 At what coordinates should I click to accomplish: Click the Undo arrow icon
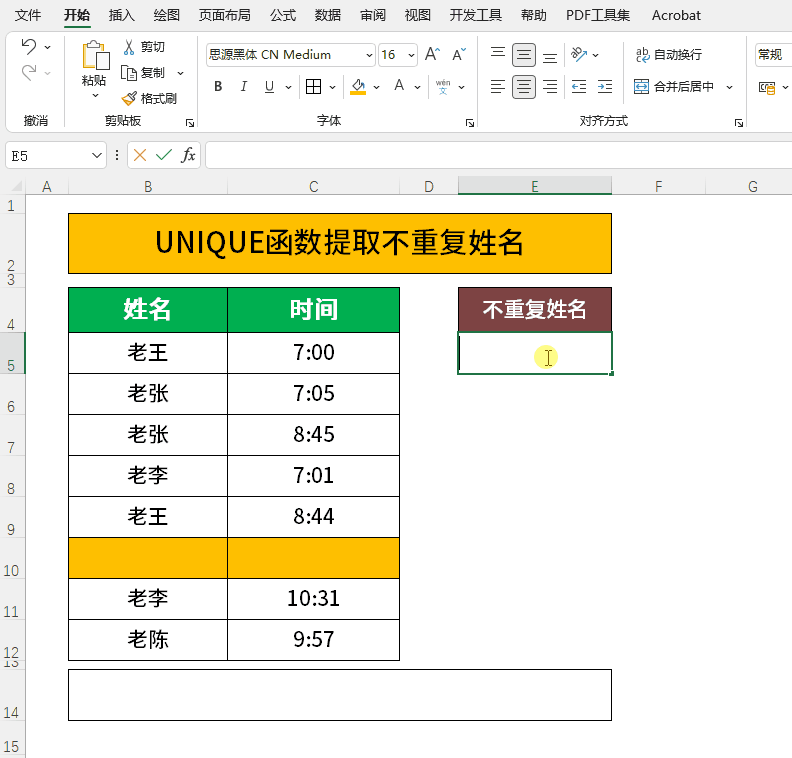click(x=29, y=46)
